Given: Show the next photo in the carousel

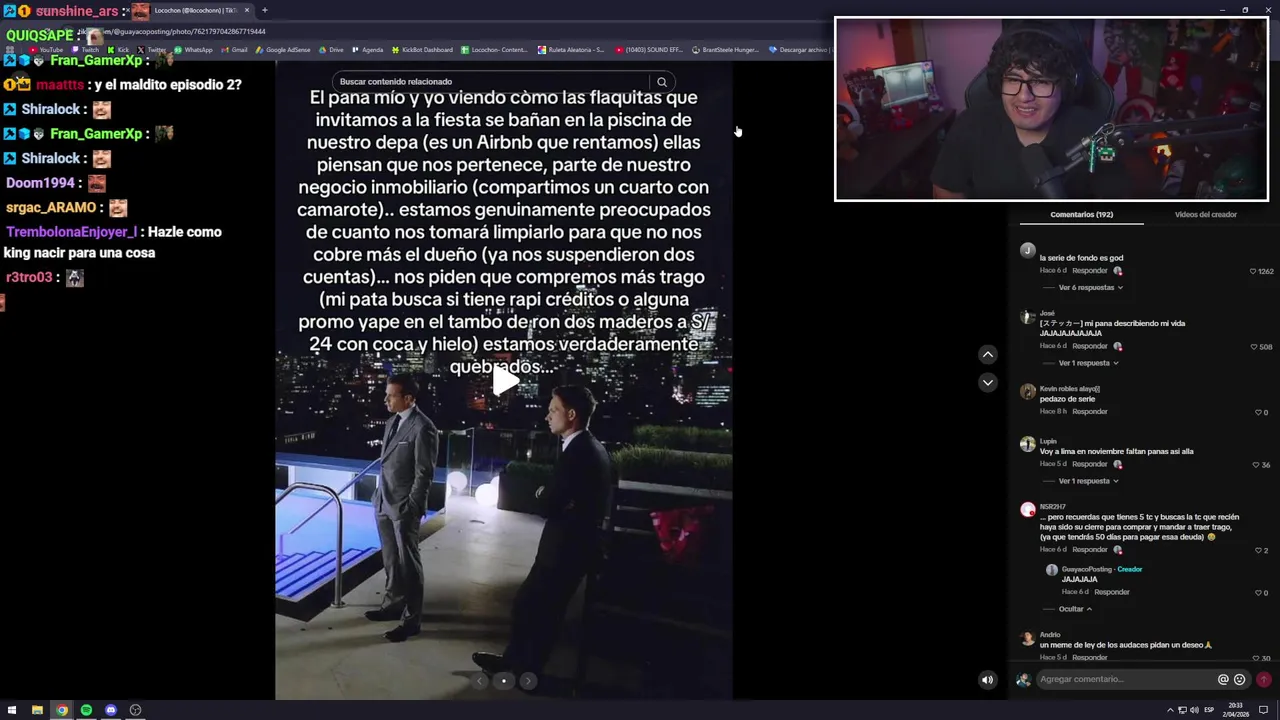Looking at the screenshot, I should tap(528, 681).
